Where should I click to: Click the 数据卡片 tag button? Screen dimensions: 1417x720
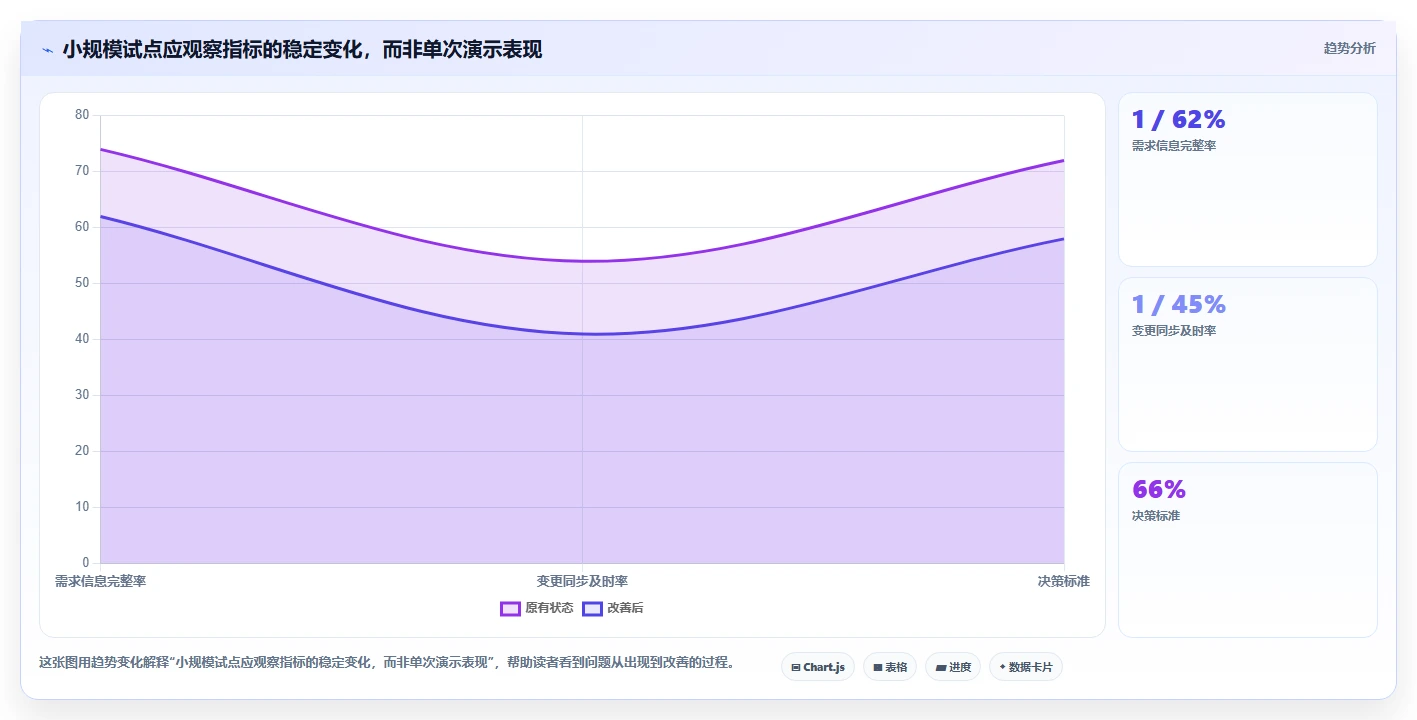pos(1025,667)
